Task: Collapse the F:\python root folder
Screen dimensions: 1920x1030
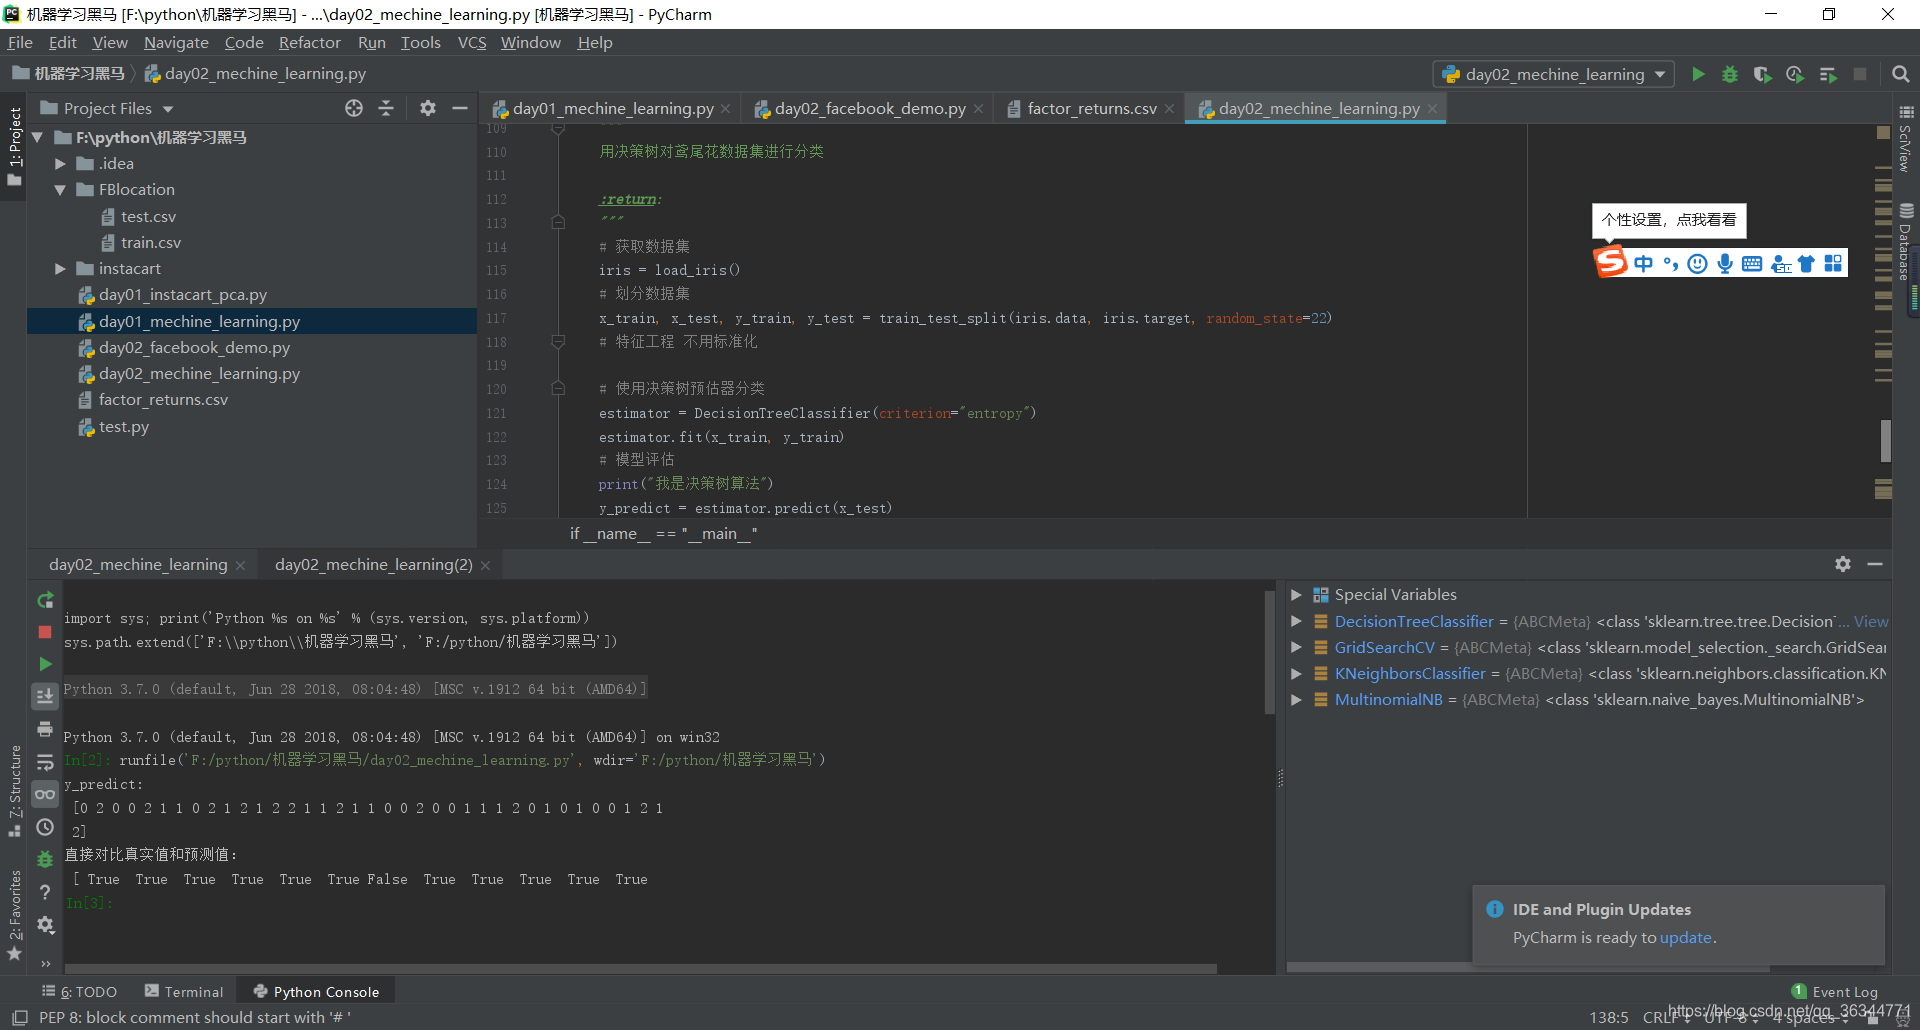Action: [38, 137]
